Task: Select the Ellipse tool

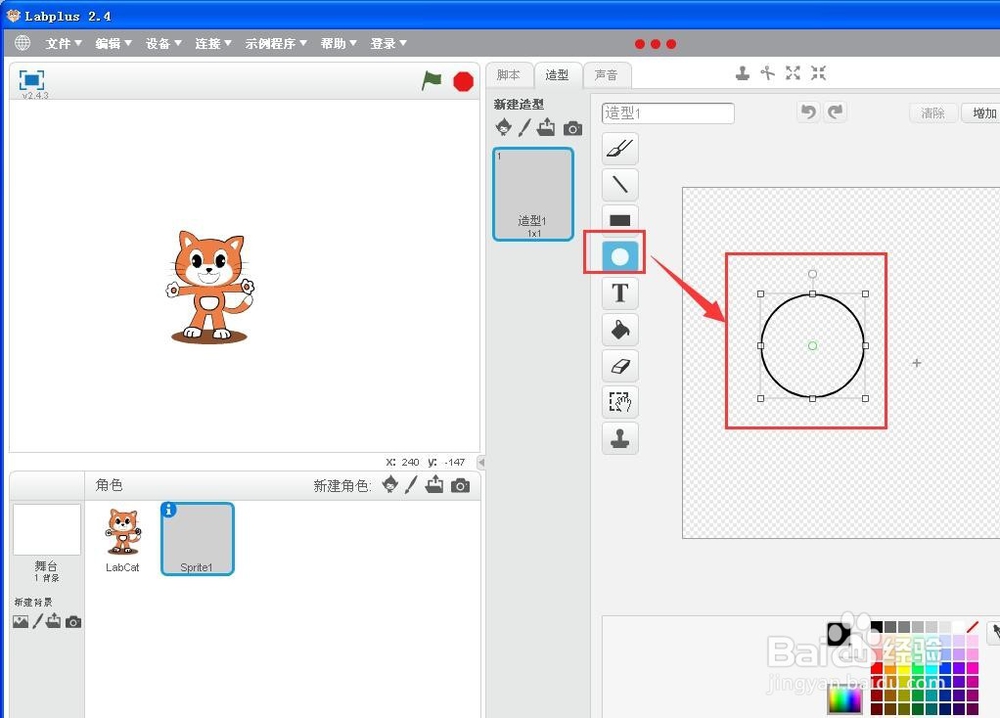Action: (620, 256)
